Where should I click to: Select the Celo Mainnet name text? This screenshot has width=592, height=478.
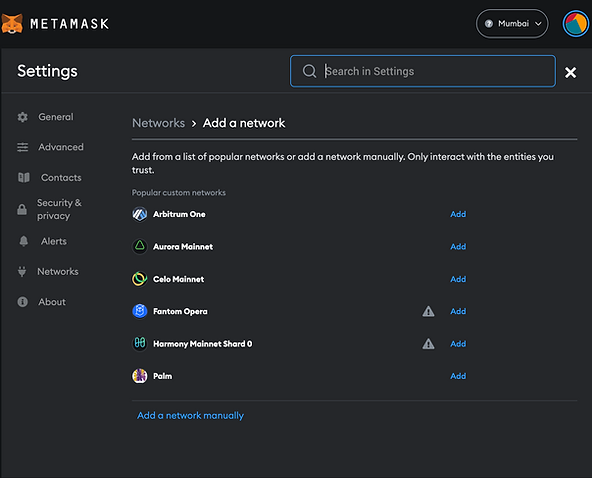tap(178, 279)
